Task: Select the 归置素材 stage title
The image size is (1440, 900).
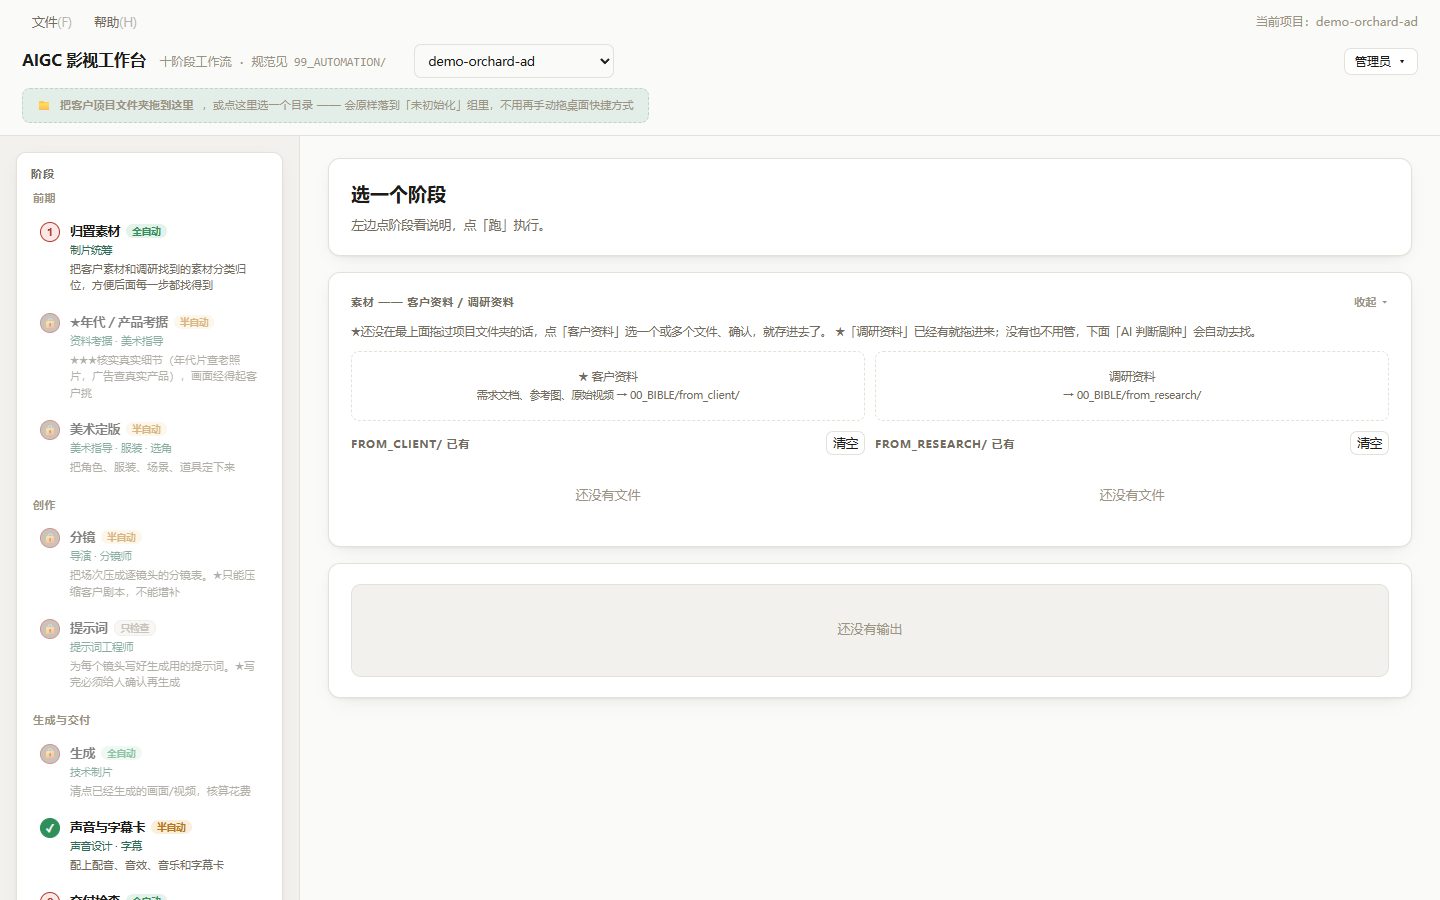Action: pos(95,231)
